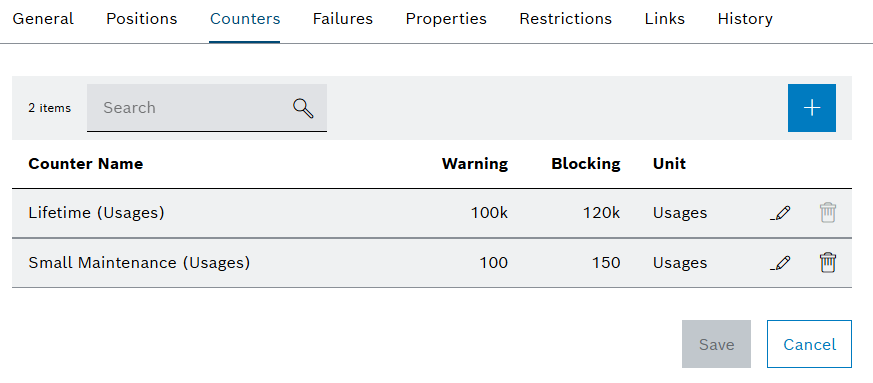
Task: Show the Restrictions tab
Action: [565, 19]
